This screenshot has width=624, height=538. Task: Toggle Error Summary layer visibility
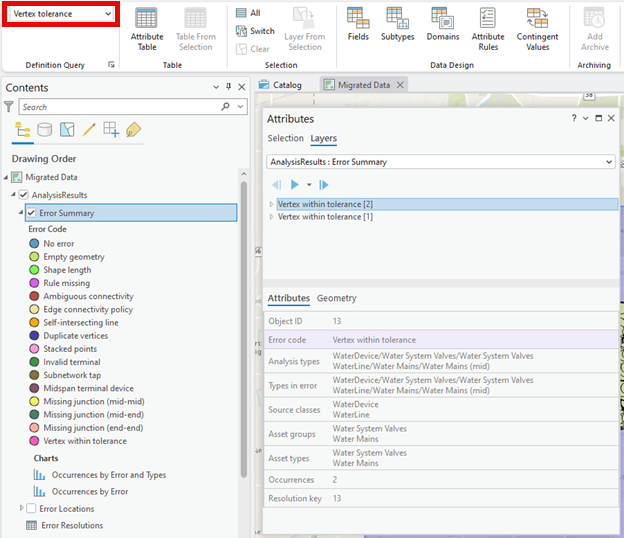click(x=31, y=212)
